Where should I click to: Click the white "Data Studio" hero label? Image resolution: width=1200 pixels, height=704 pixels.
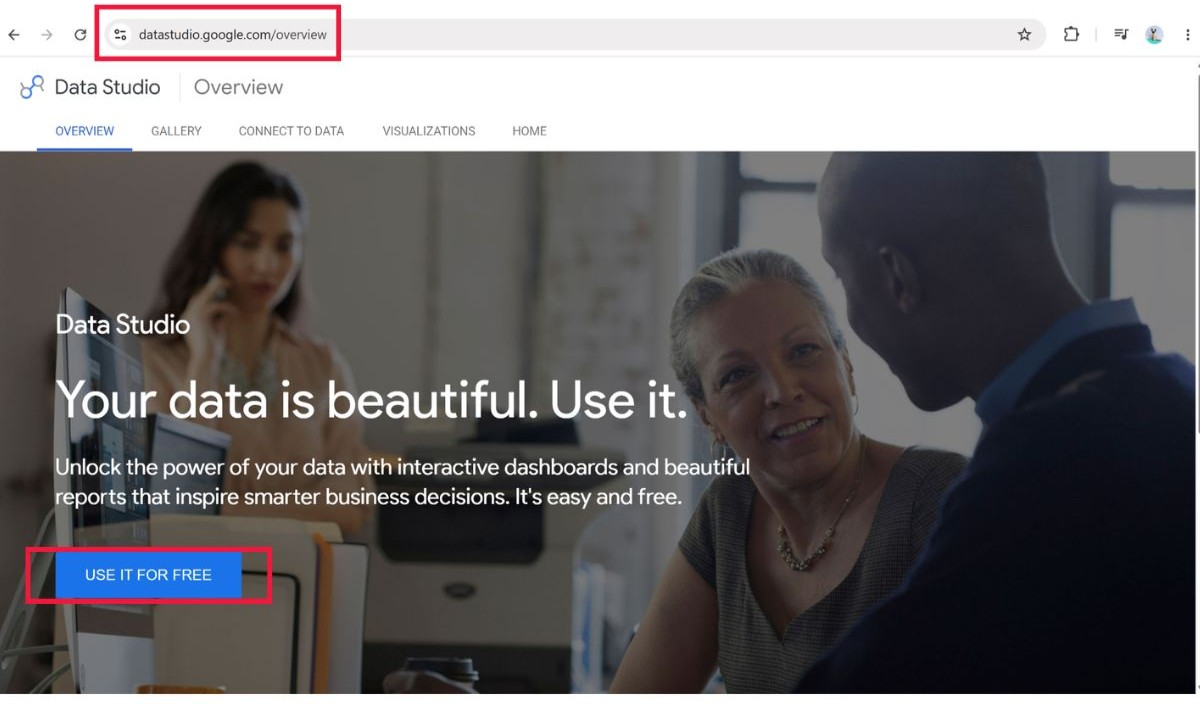pos(123,324)
